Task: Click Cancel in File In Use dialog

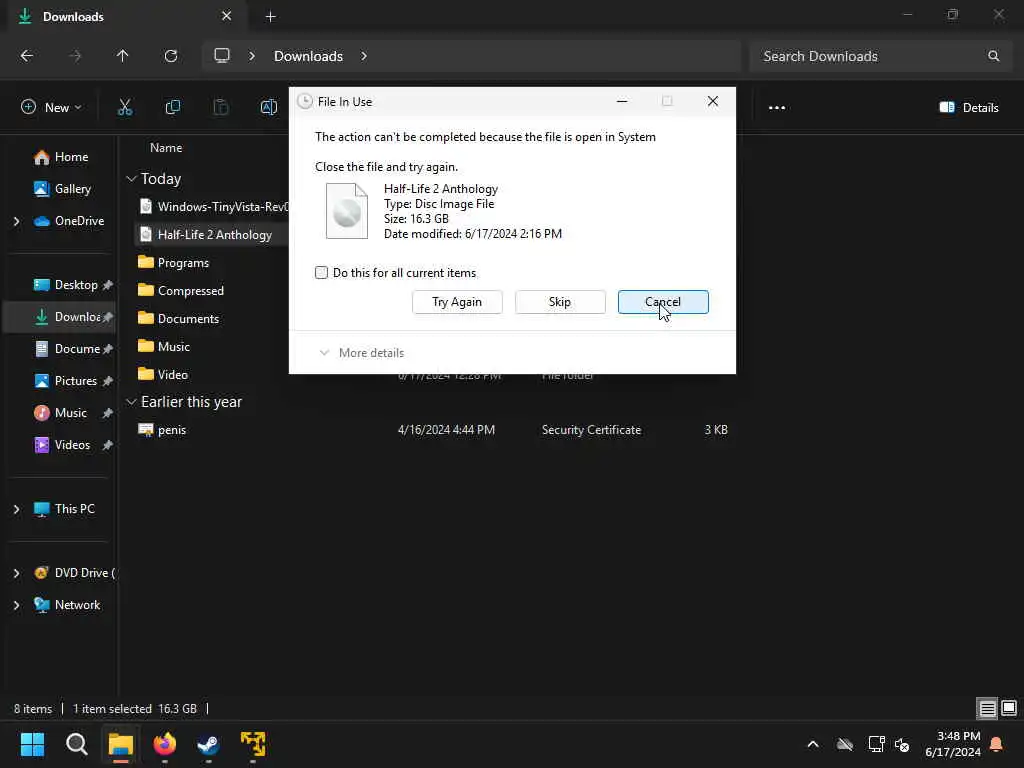Action: pos(663,302)
